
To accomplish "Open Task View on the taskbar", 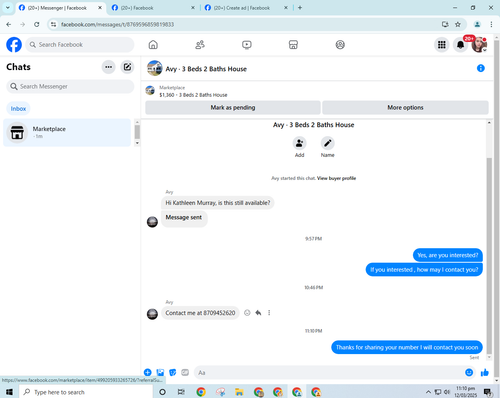I will tap(181, 392).
